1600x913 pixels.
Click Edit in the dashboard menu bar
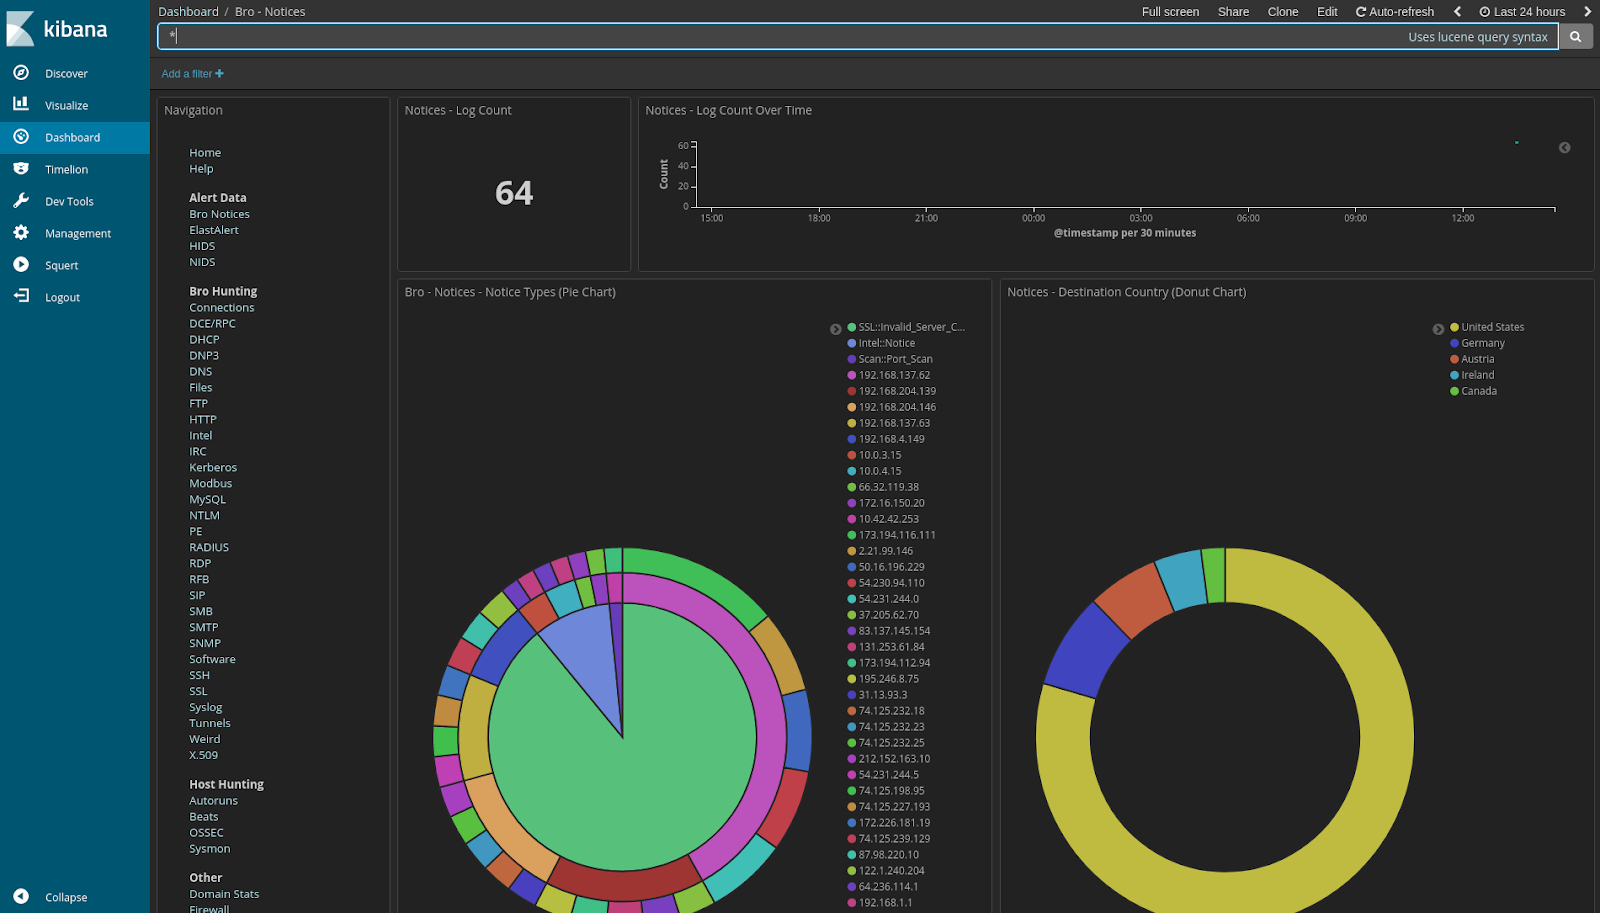coord(1327,11)
